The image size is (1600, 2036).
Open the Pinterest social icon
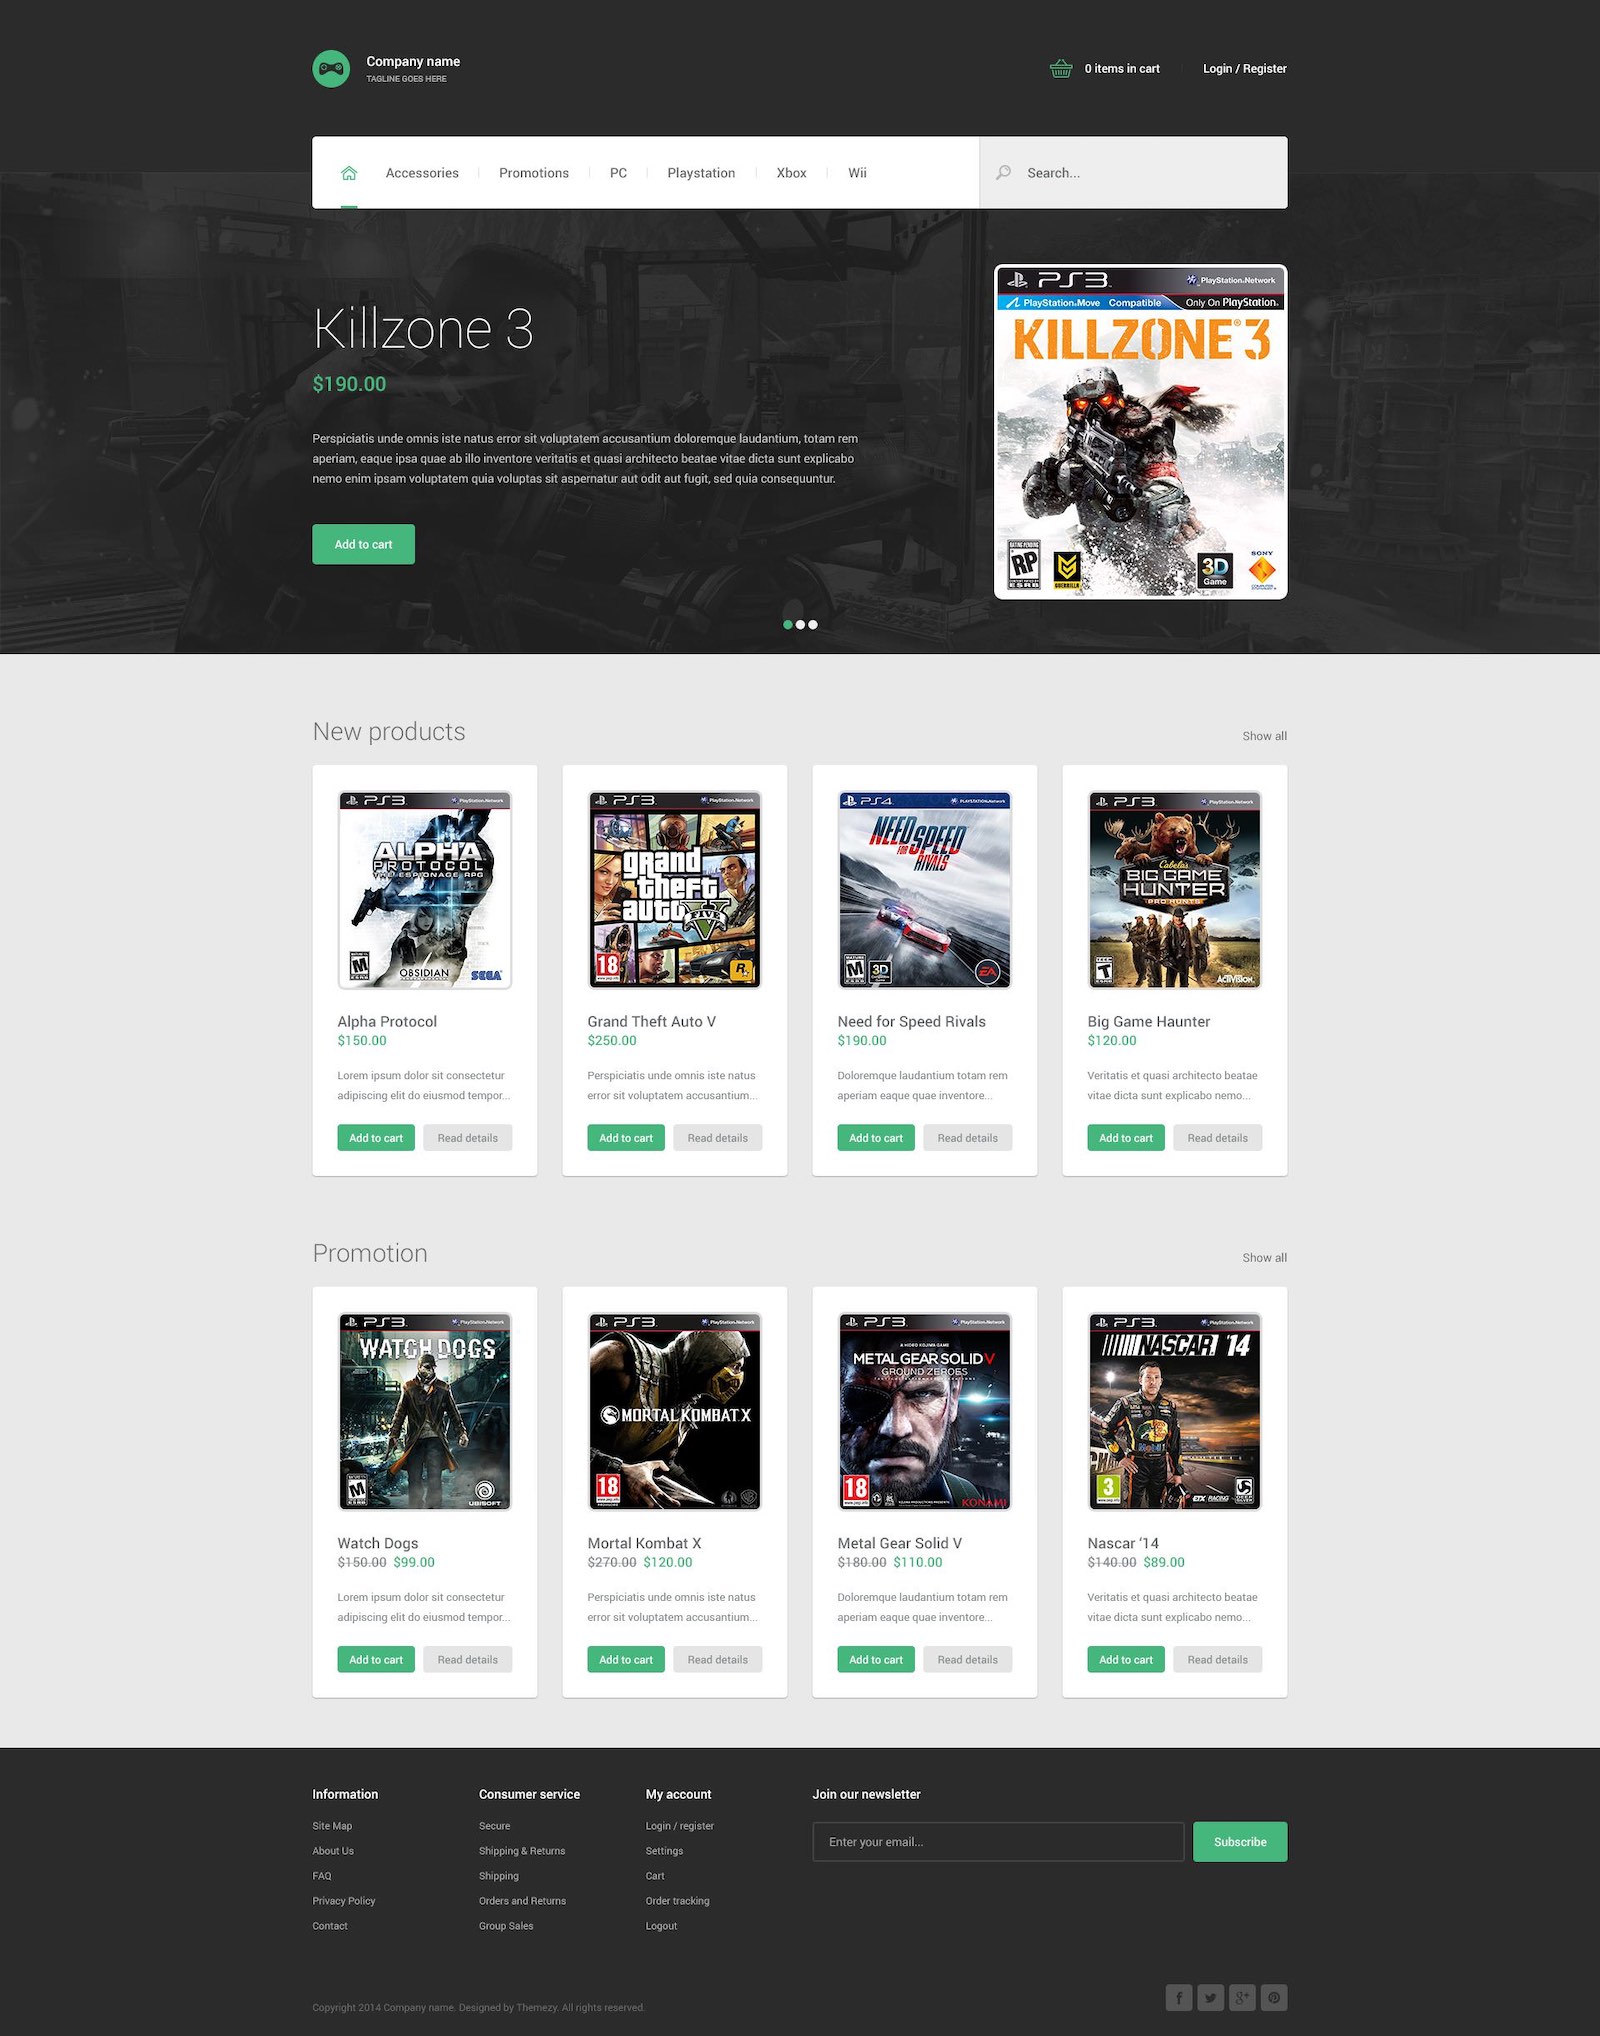click(1274, 1997)
